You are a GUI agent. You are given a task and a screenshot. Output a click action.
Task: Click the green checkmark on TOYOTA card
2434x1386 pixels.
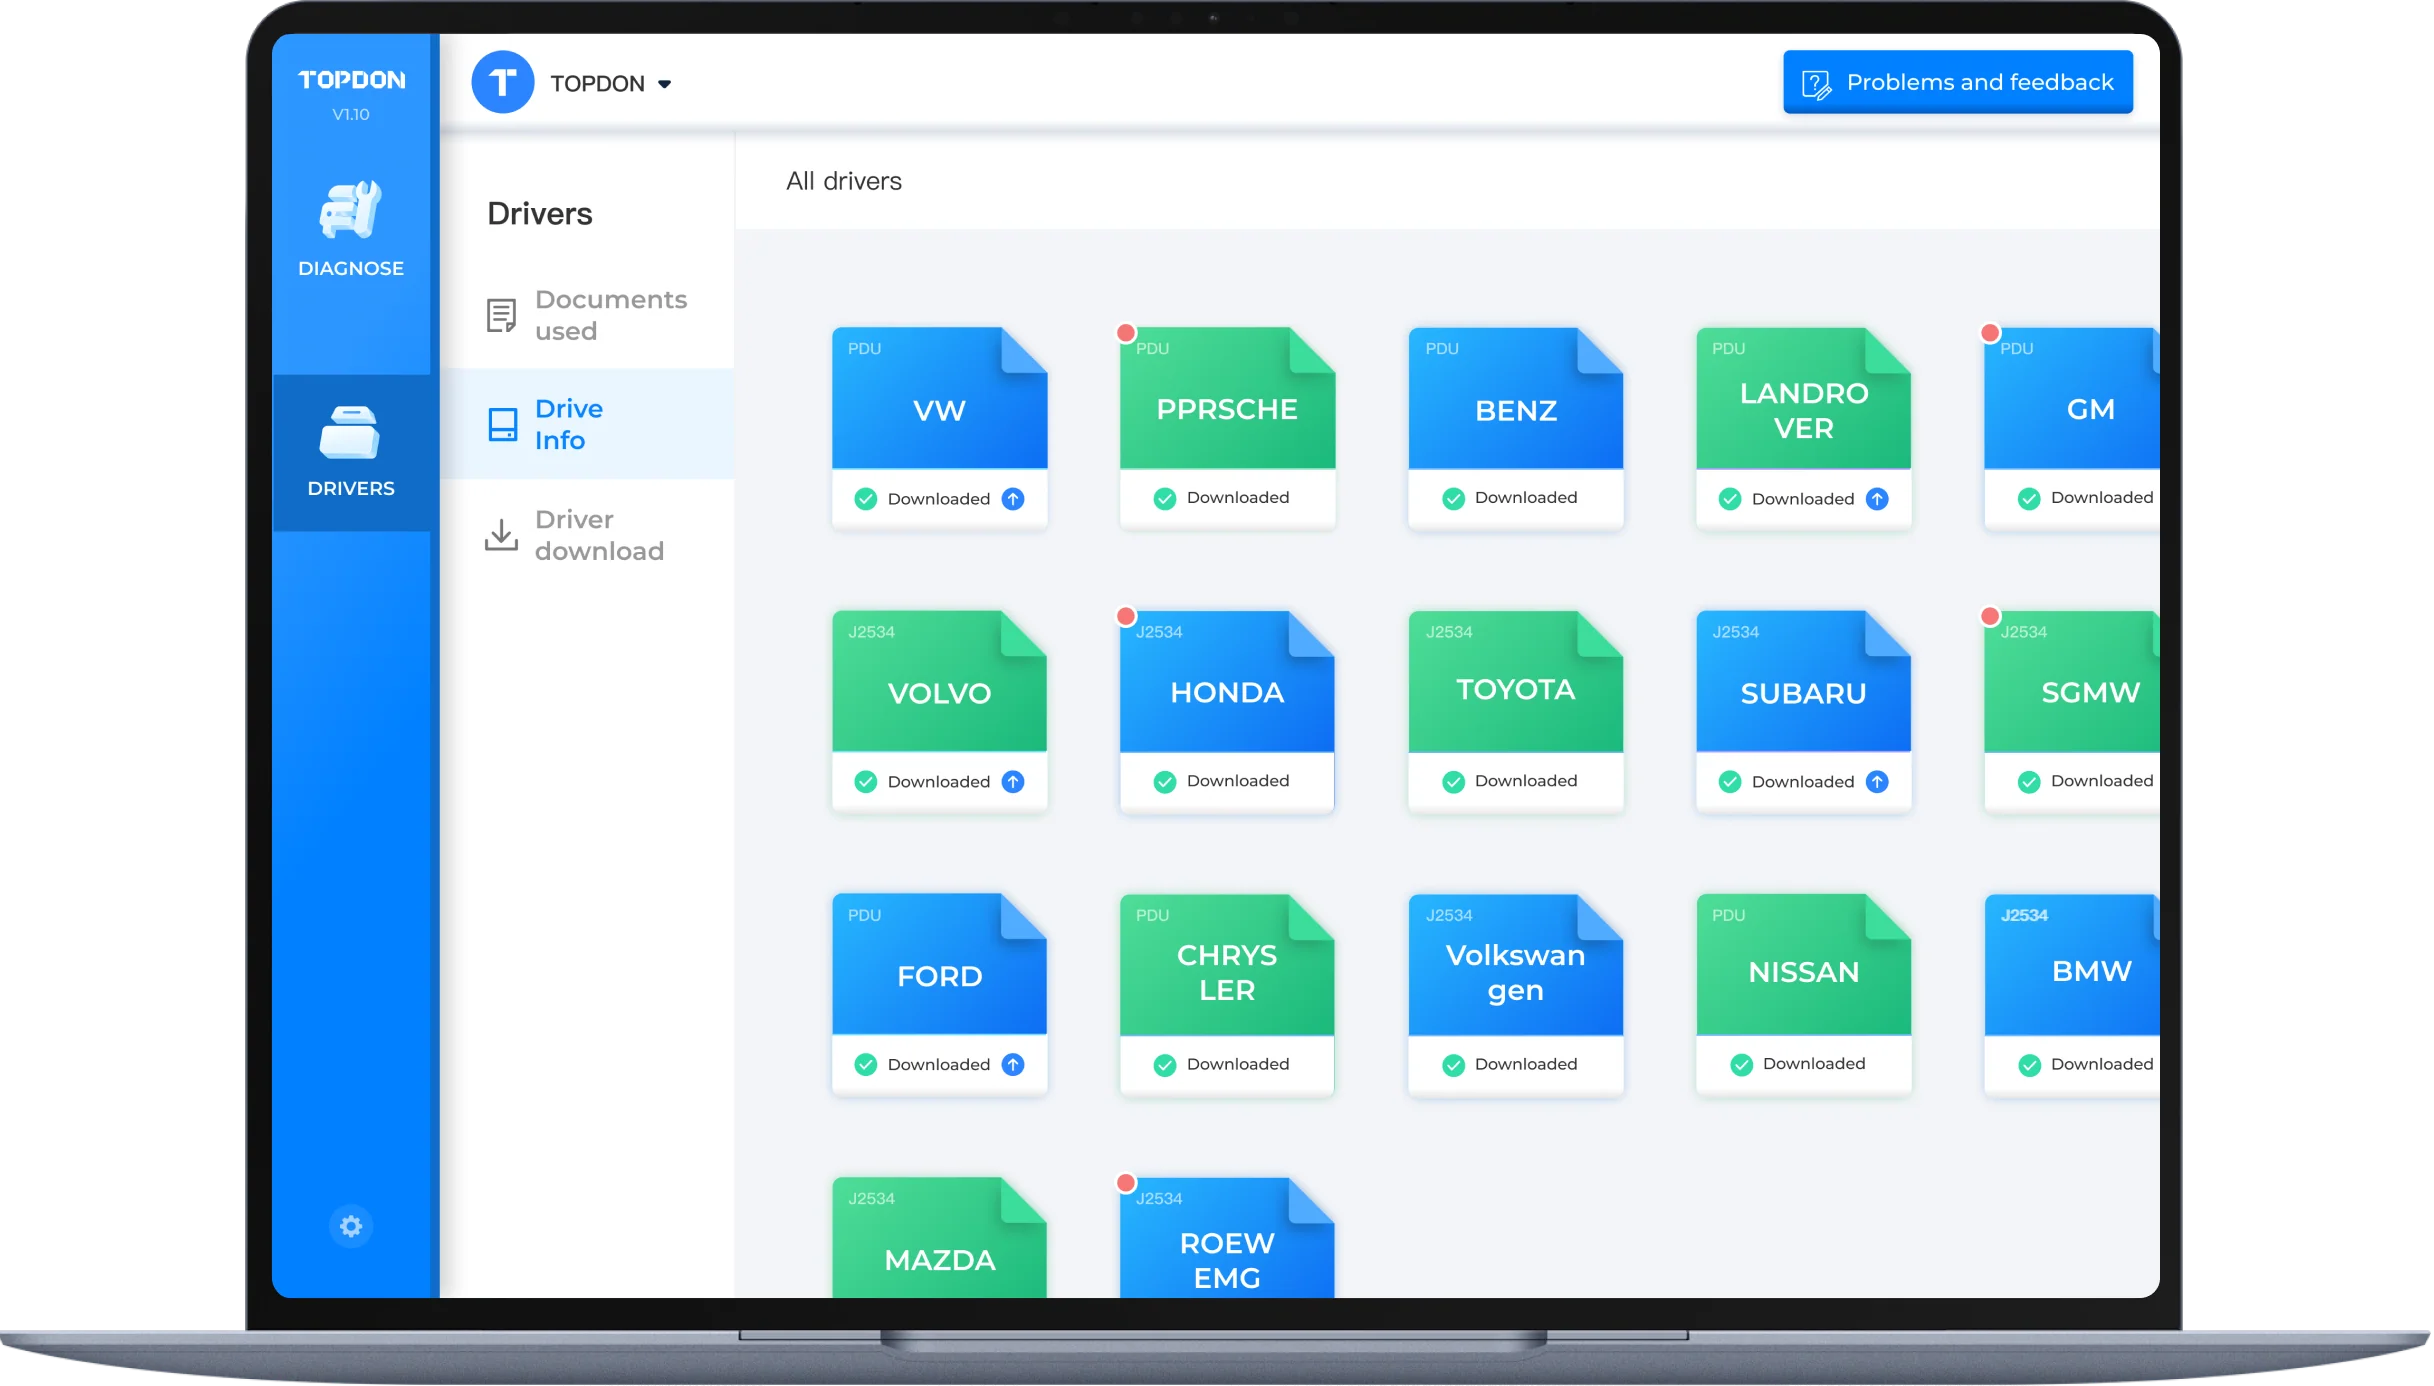tap(1453, 781)
